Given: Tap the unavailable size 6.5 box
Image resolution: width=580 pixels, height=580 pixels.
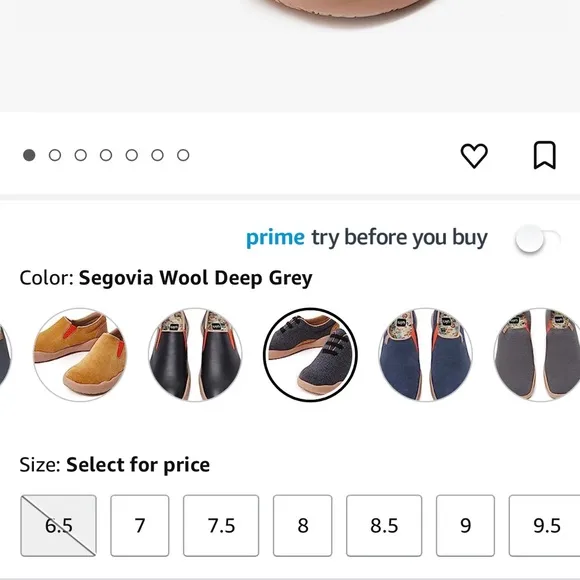Looking at the screenshot, I should click(x=58, y=525).
